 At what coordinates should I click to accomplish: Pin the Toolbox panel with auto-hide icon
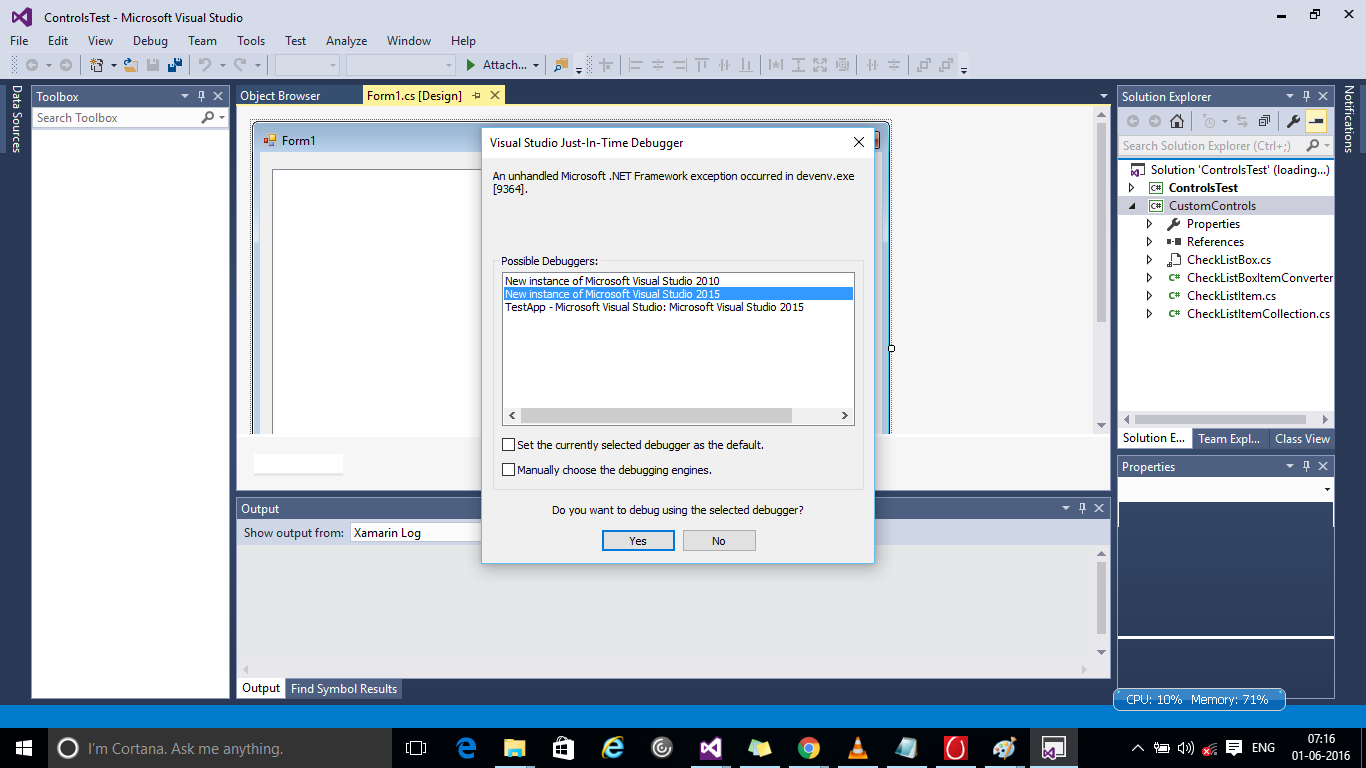(201, 97)
